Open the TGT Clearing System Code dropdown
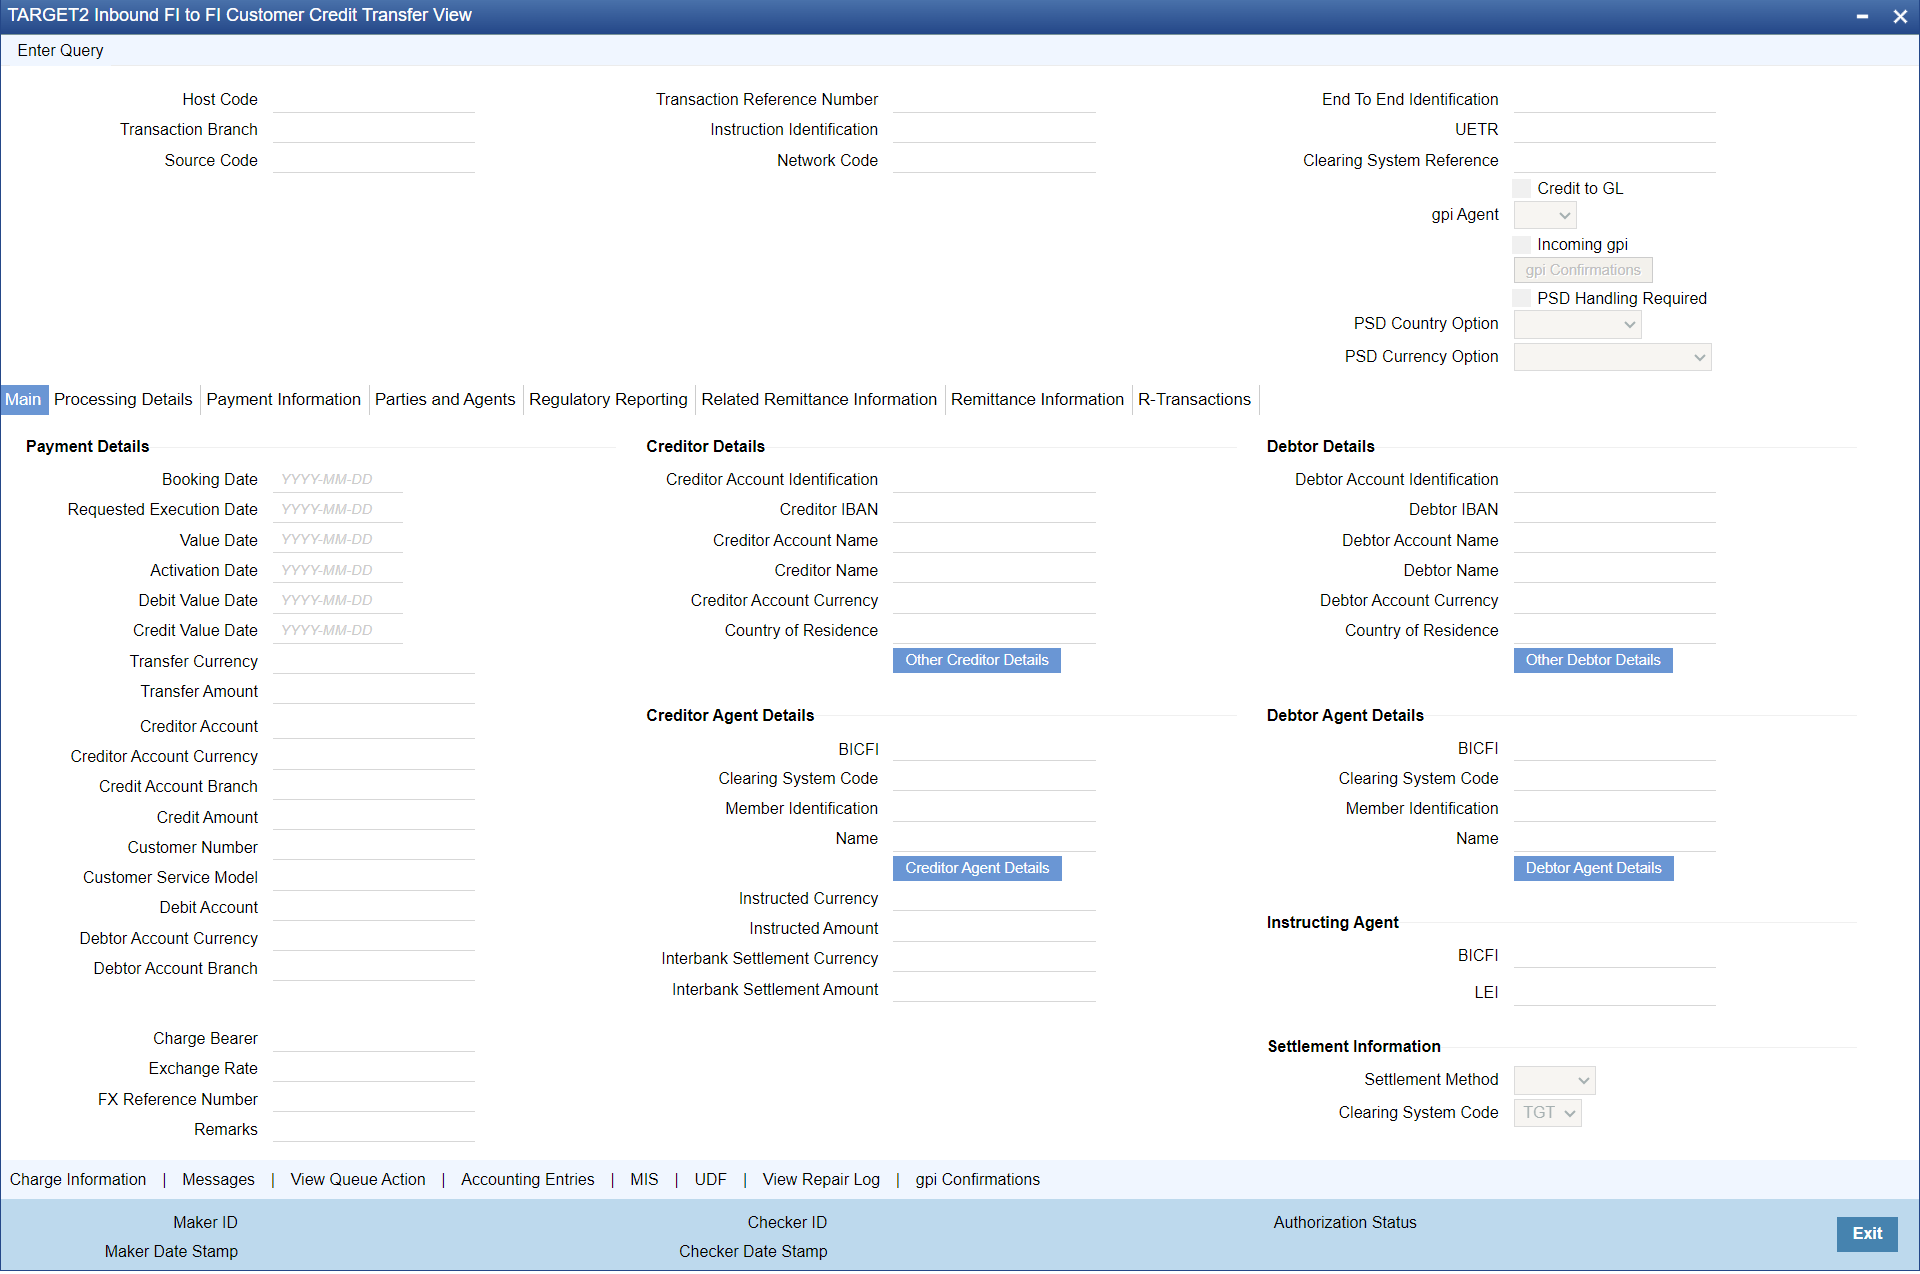 point(1548,1113)
